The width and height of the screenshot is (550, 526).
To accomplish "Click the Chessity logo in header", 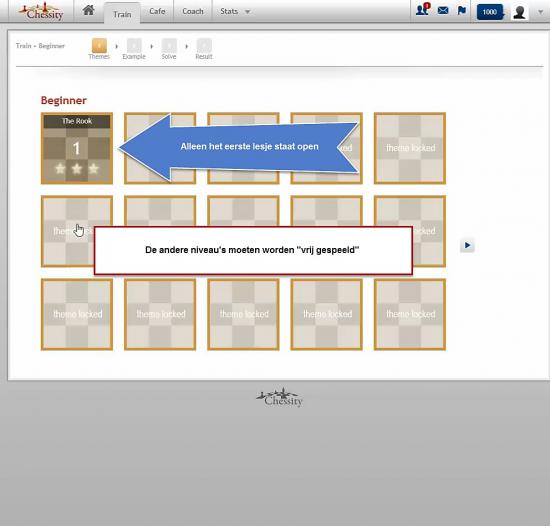I will pos(41,12).
